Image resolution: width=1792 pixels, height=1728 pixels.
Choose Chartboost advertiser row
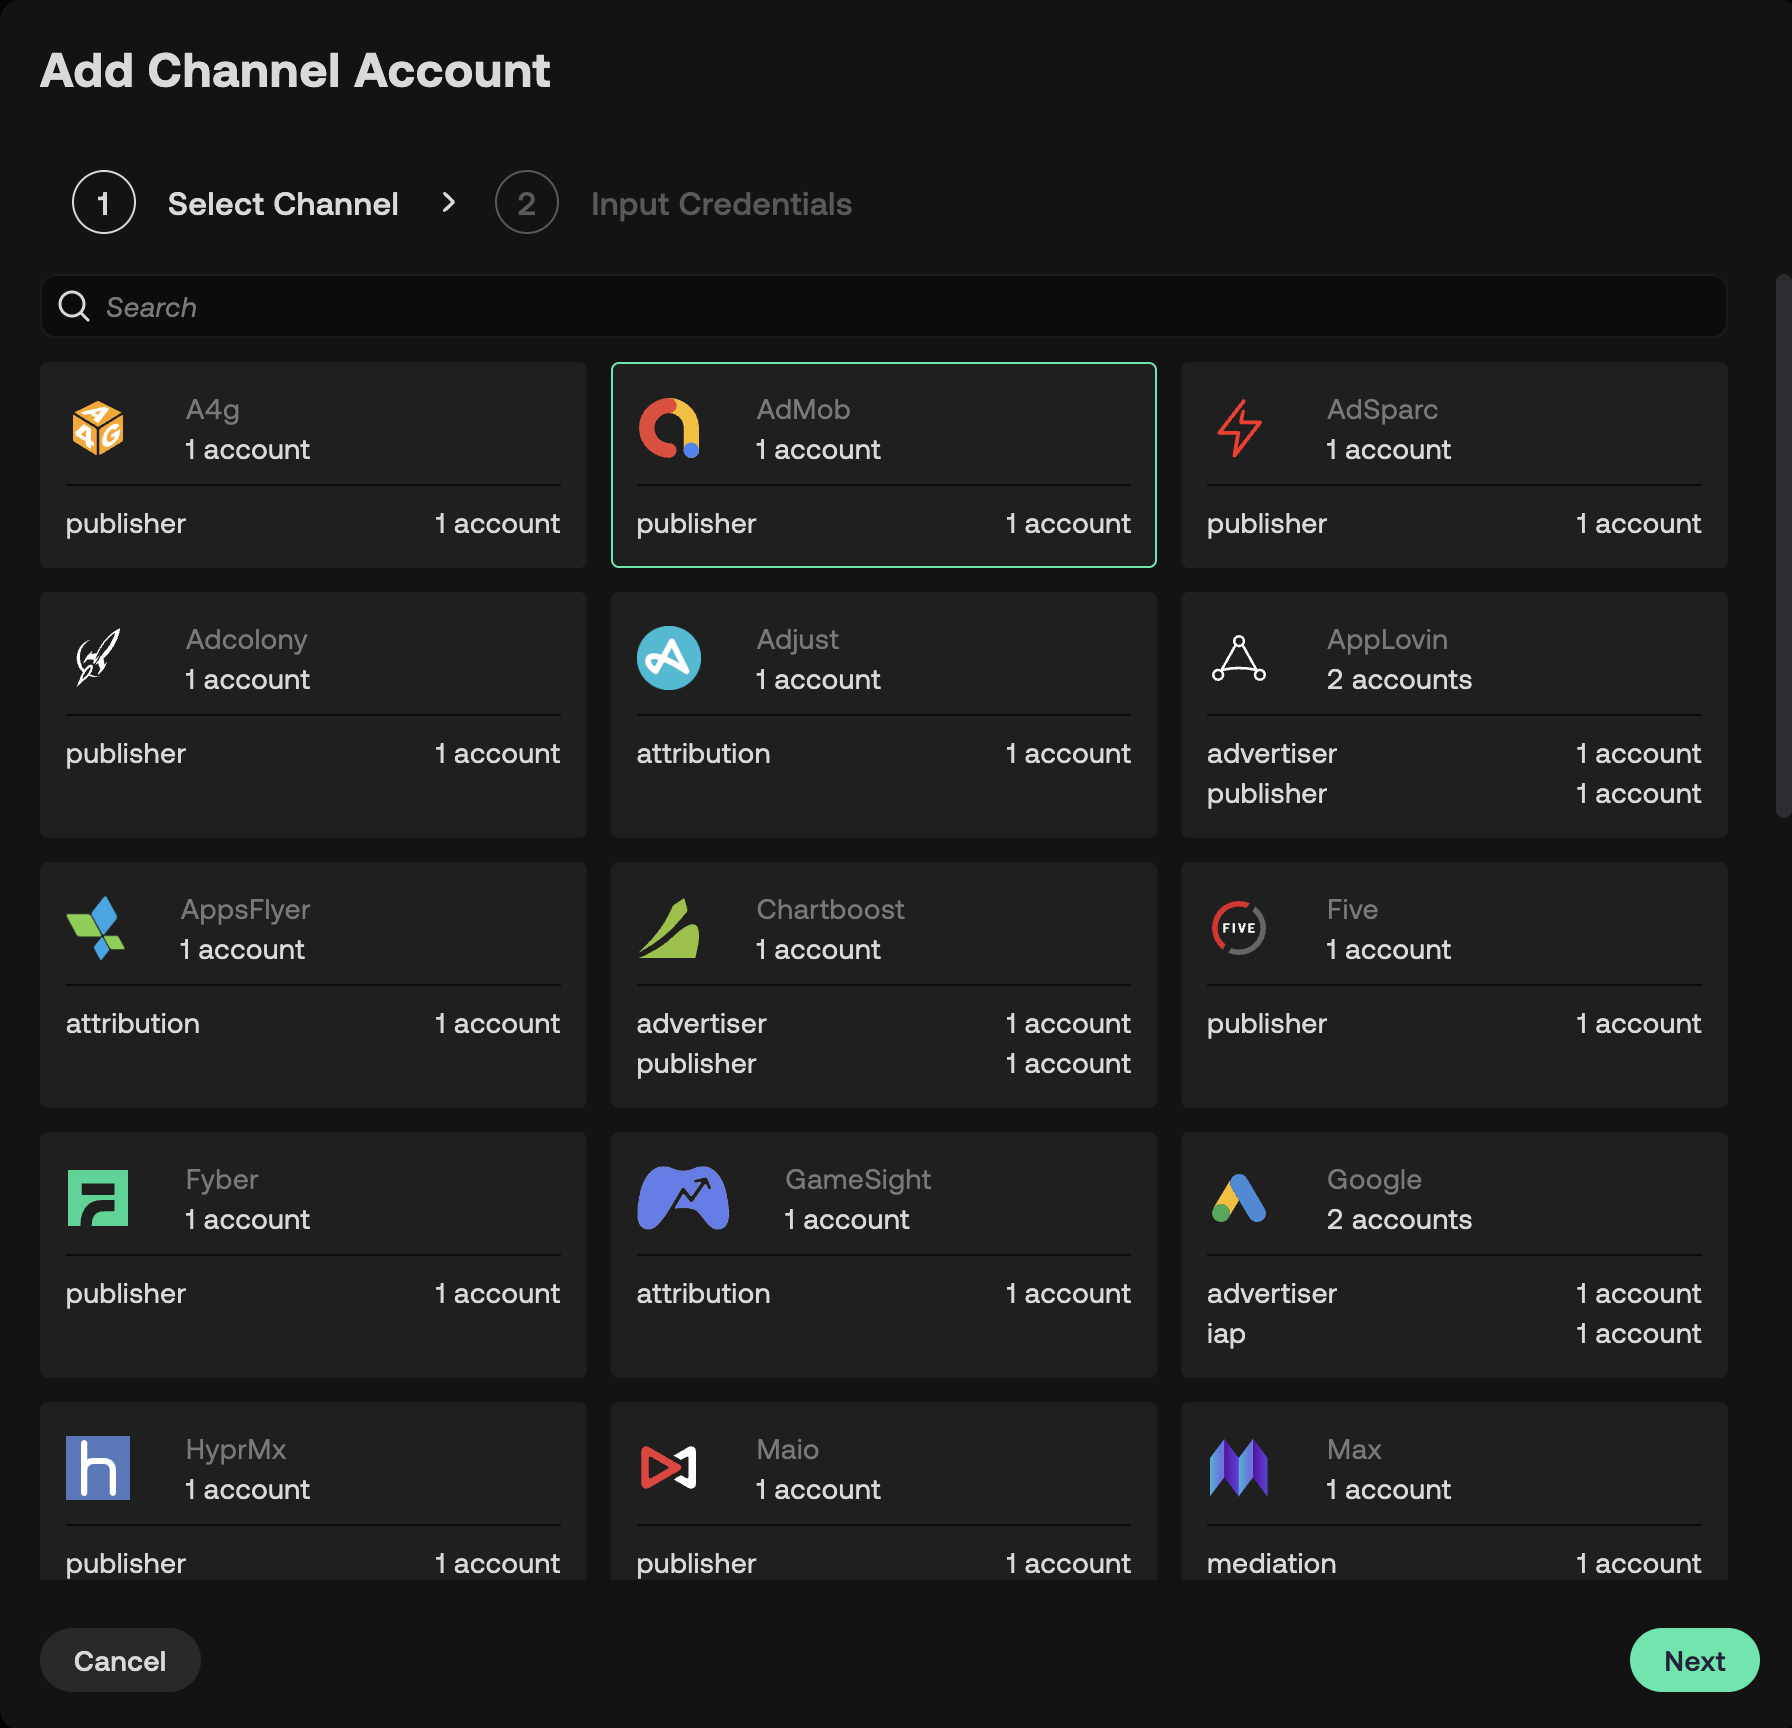(884, 1023)
